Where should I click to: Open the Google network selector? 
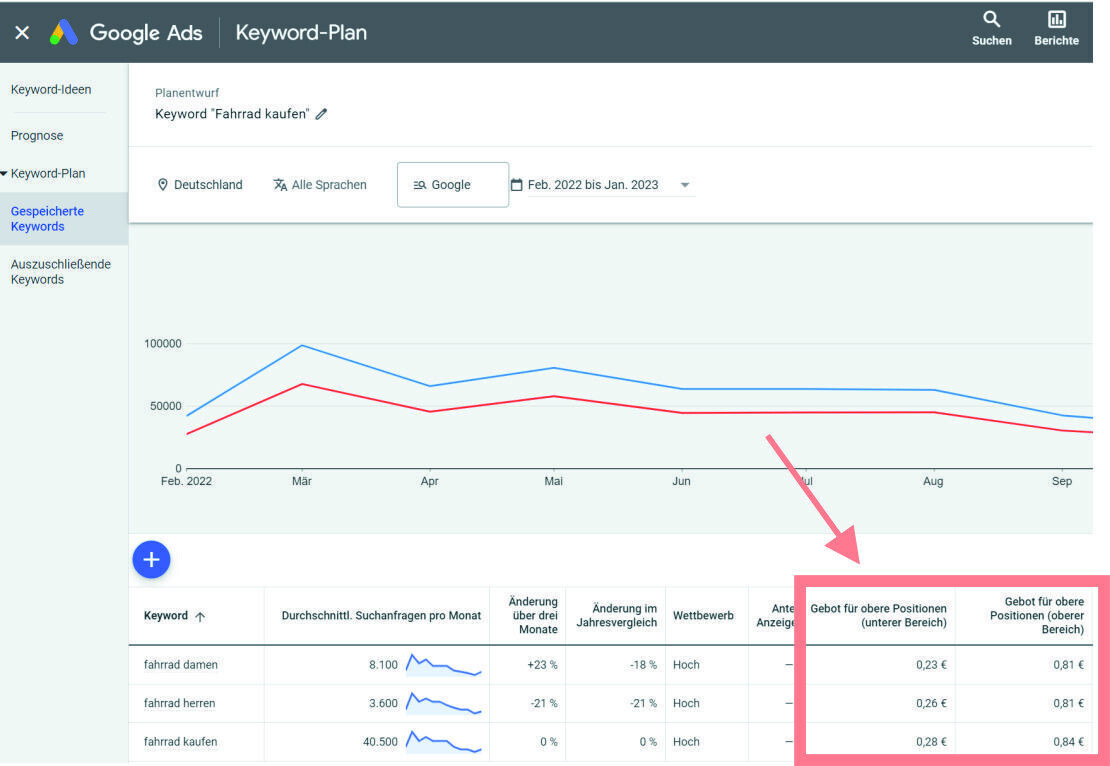452,184
